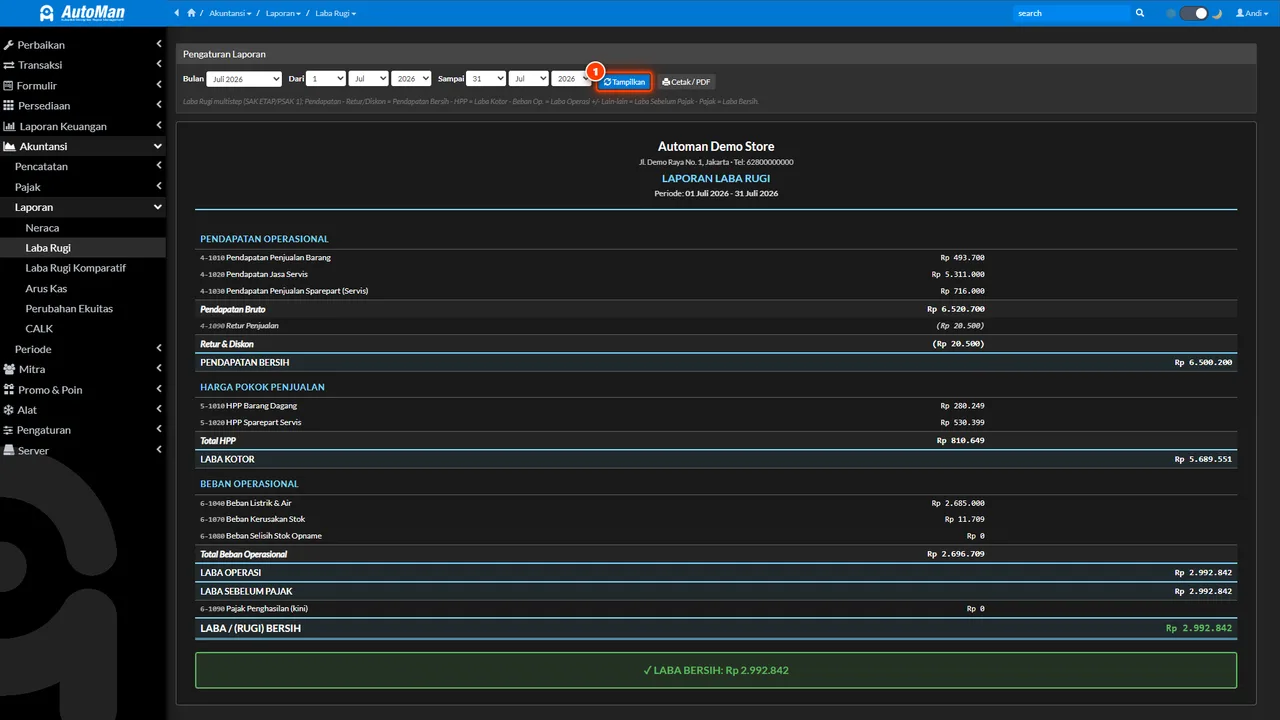
Task: Click the Tampilkan button
Action: click(x=625, y=82)
